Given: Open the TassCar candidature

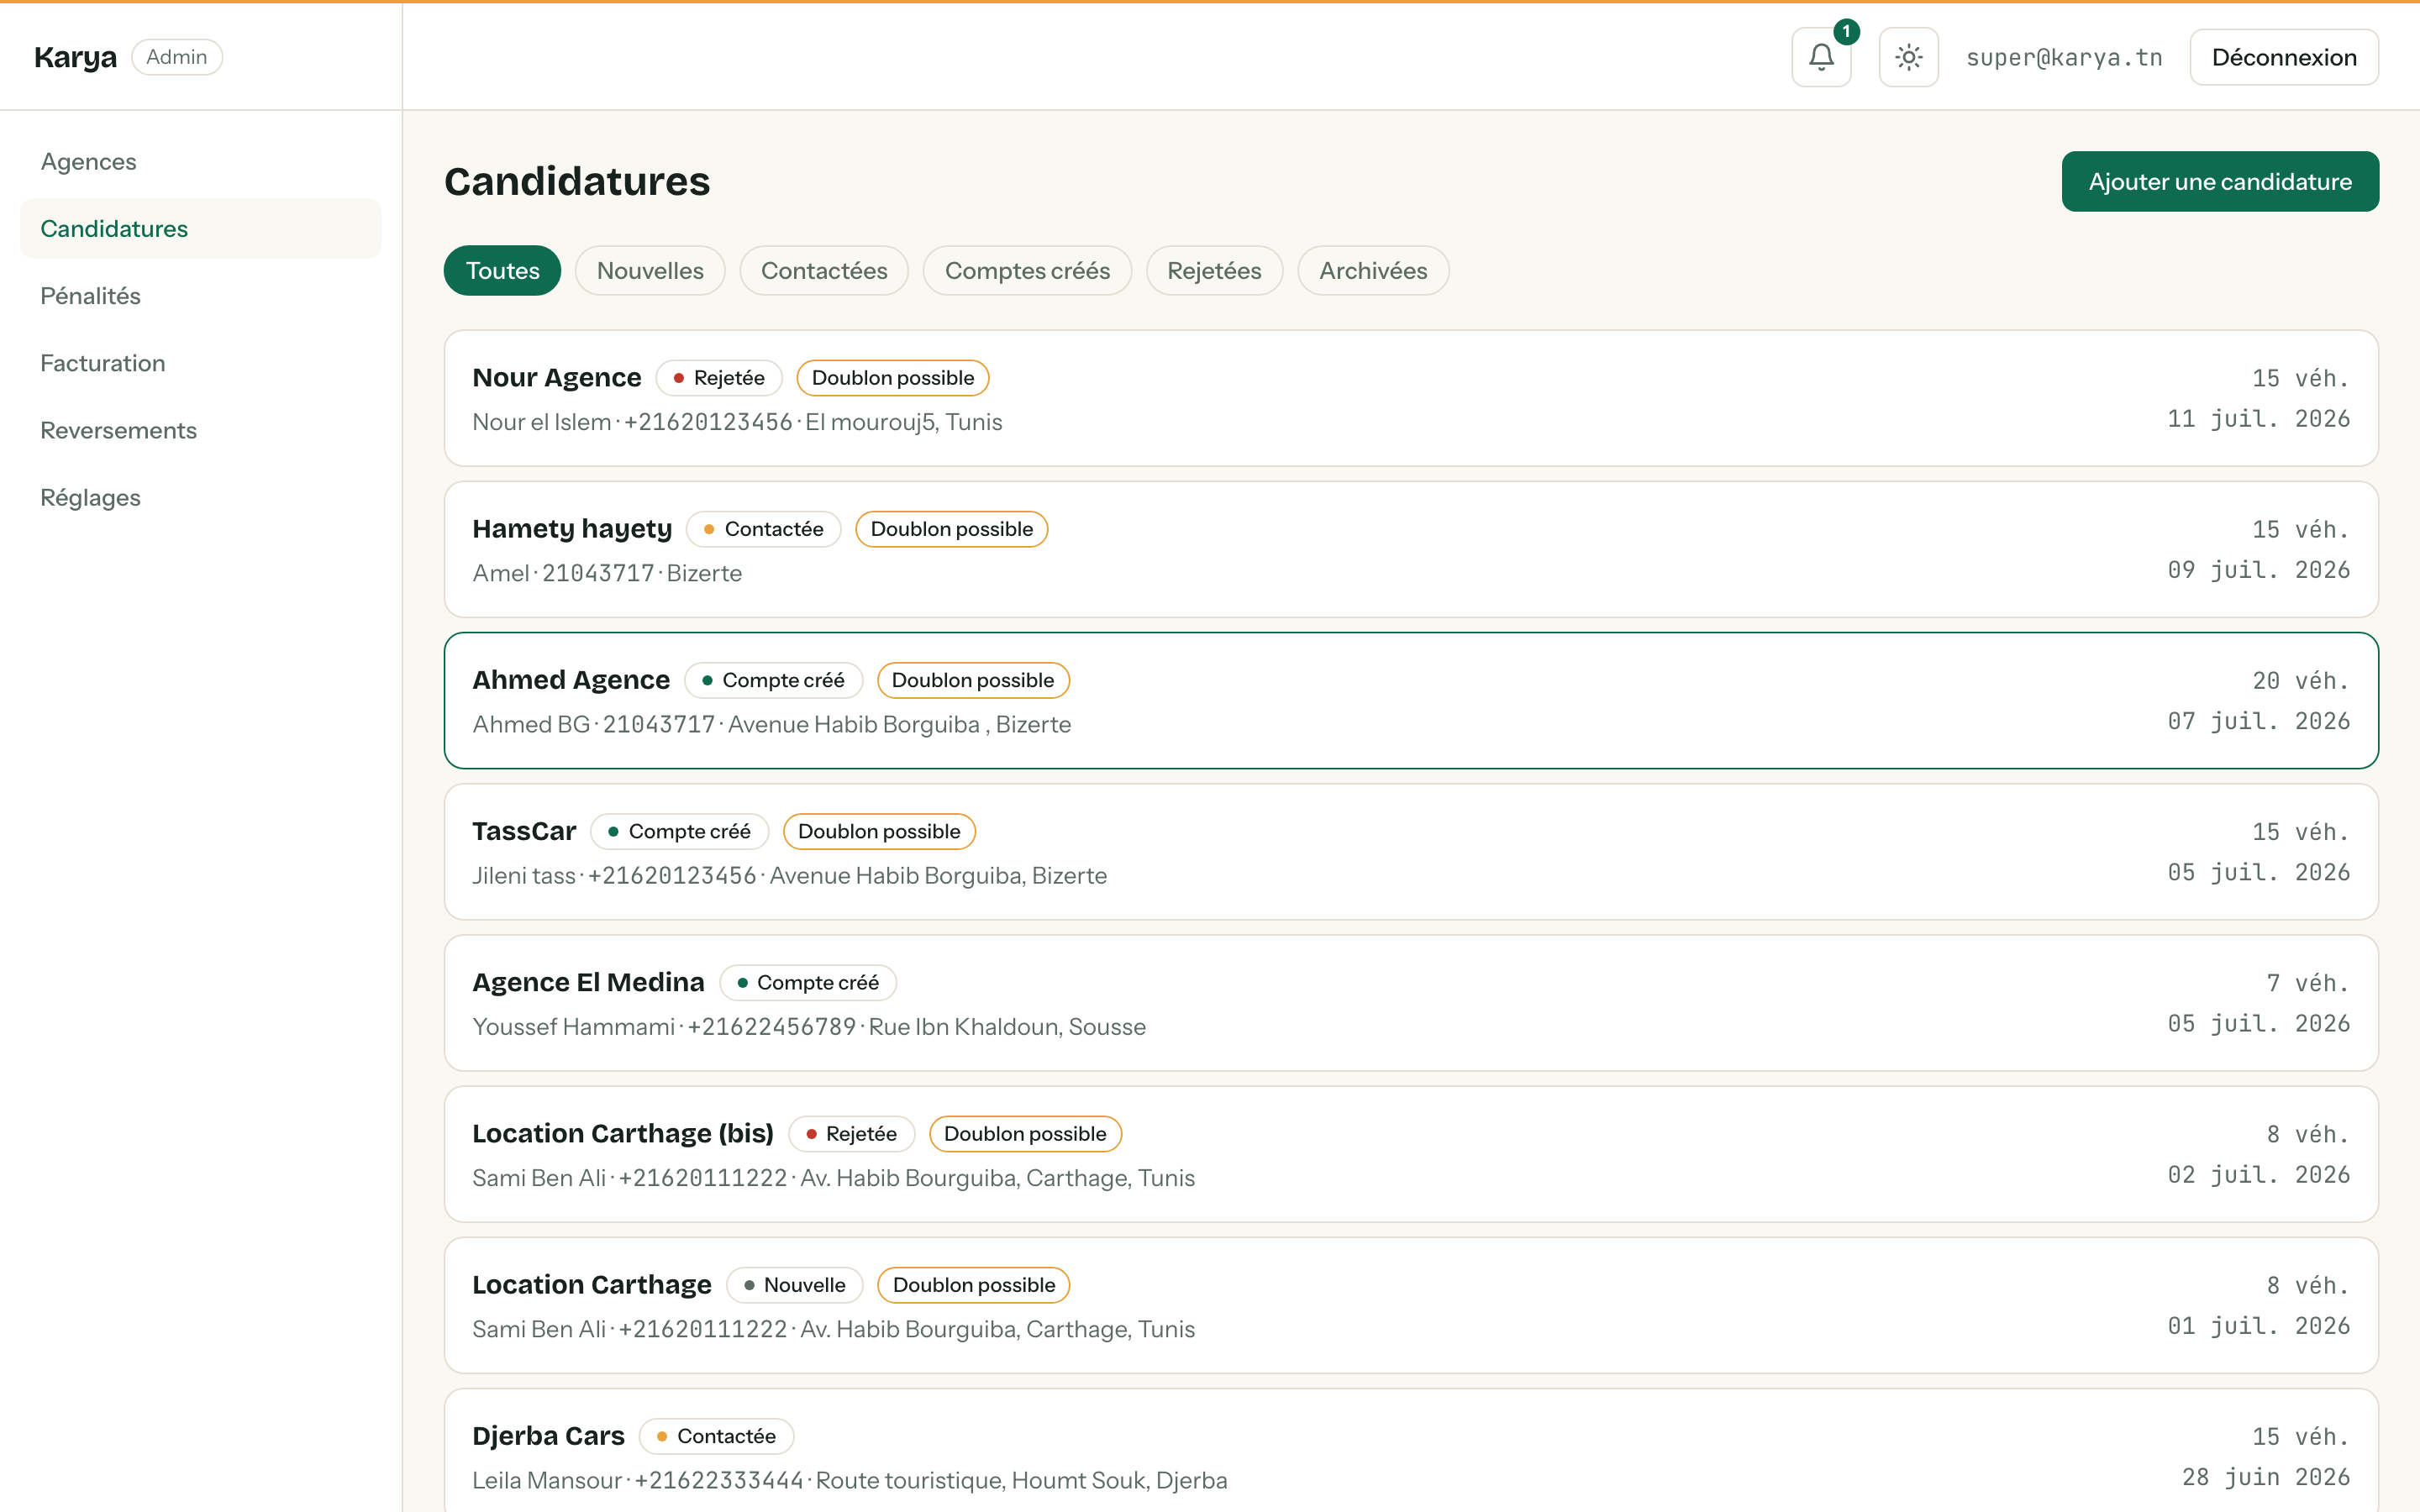Looking at the screenshot, I should click(1411, 851).
